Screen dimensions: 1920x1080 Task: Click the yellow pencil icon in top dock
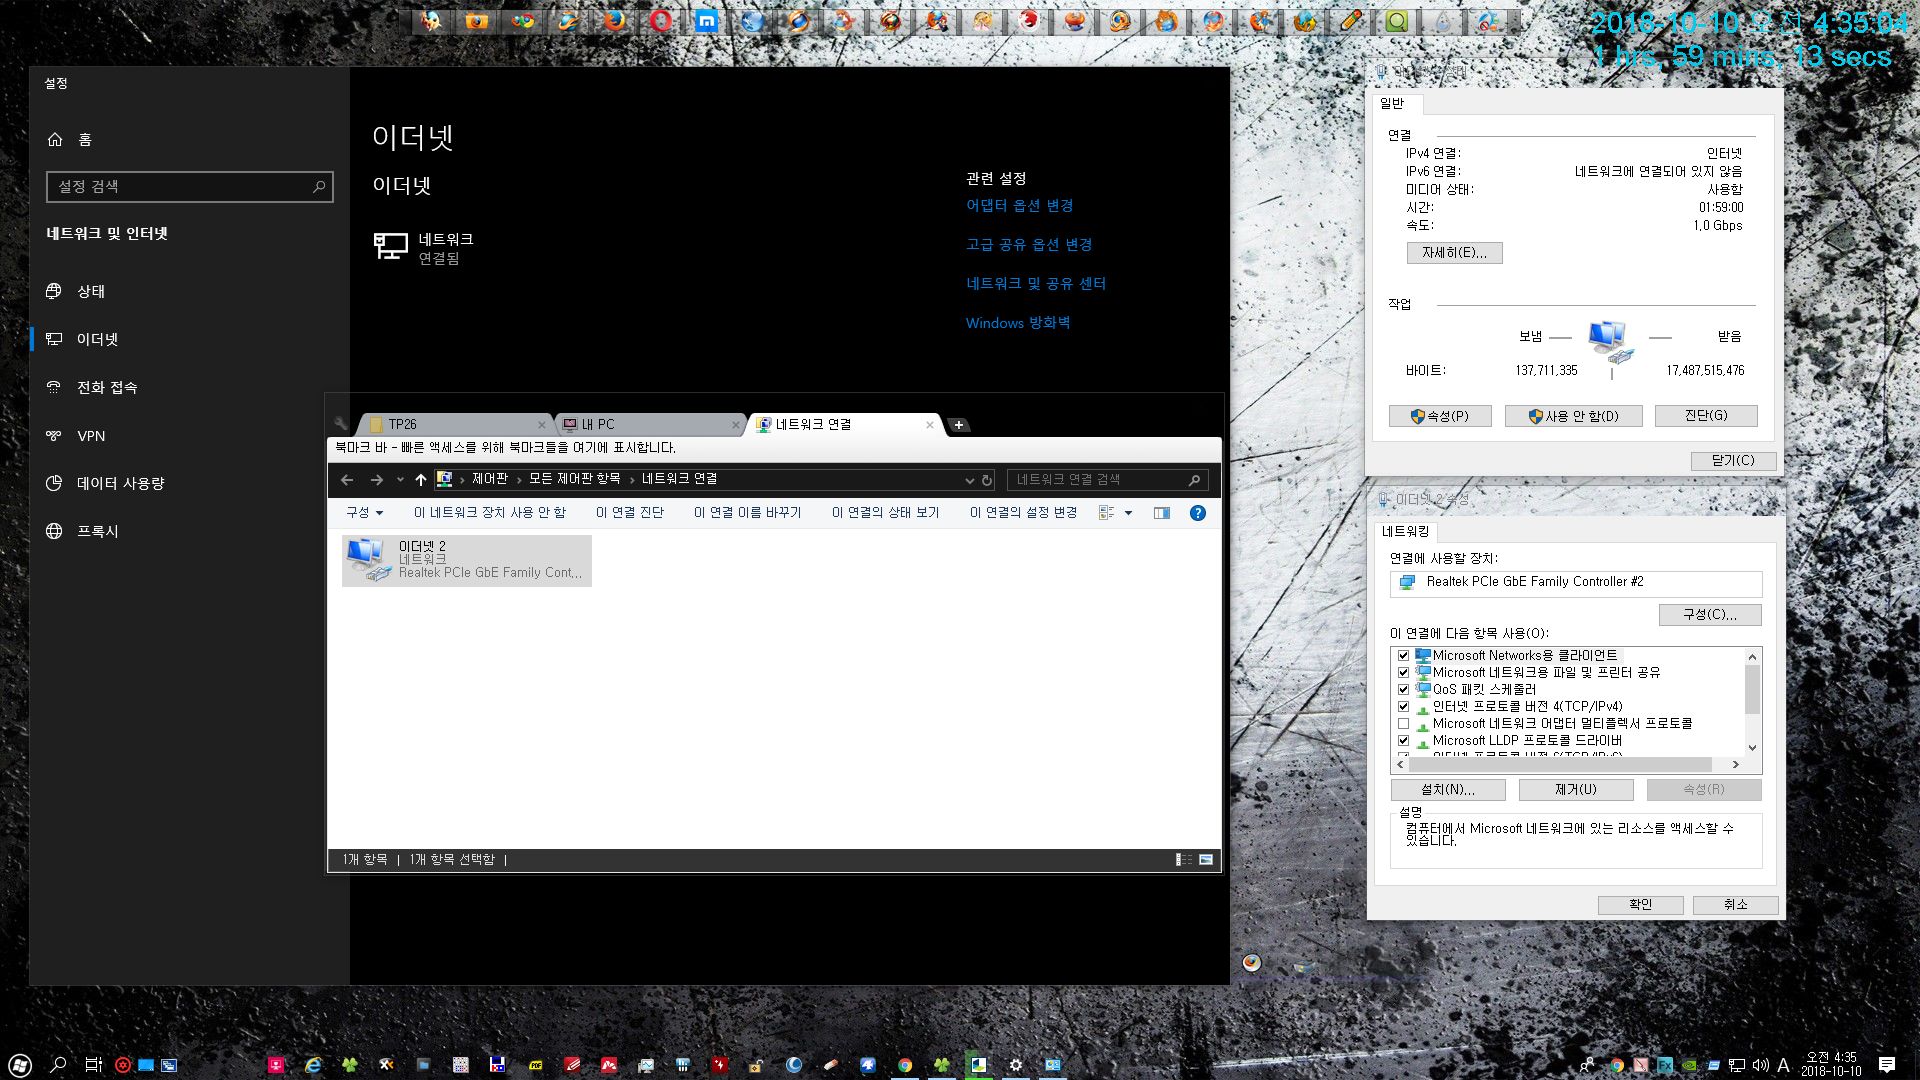pos(1351,21)
